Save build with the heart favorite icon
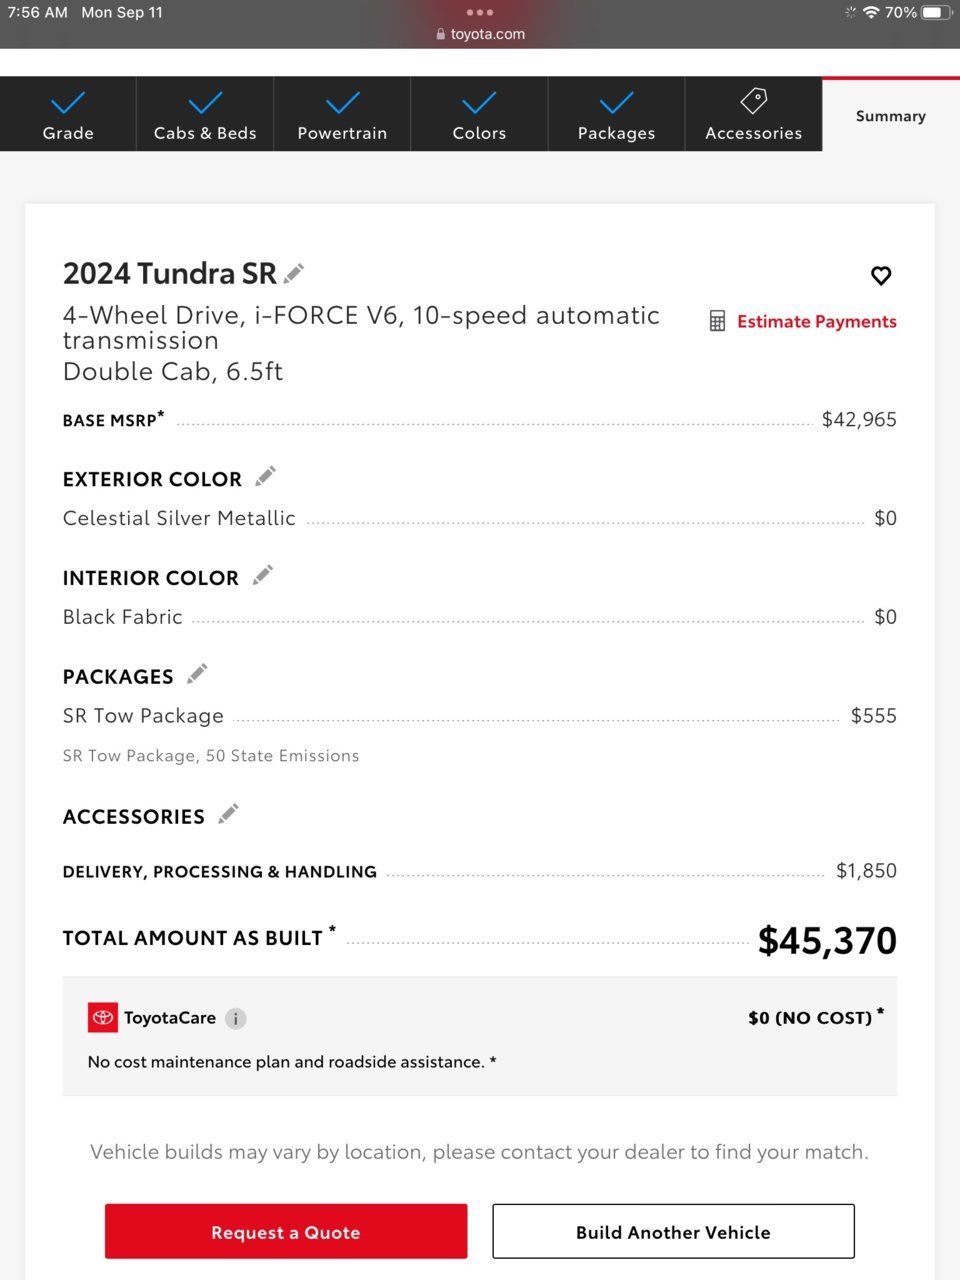This screenshot has width=960, height=1280. pos(881,275)
